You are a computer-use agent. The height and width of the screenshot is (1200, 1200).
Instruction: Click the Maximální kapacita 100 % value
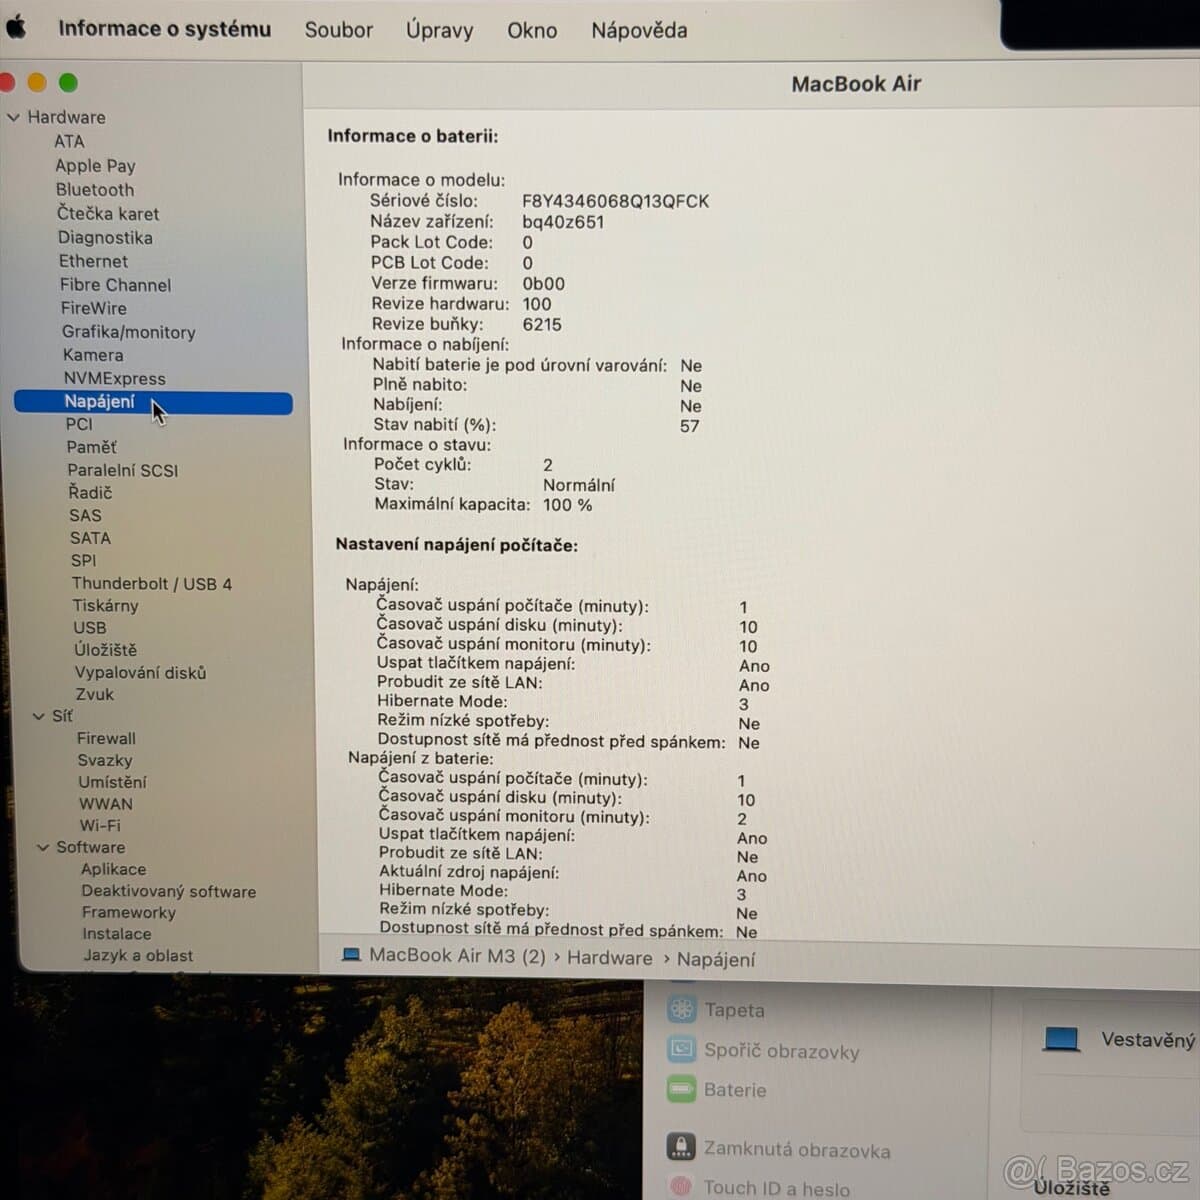tap(568, 505)
